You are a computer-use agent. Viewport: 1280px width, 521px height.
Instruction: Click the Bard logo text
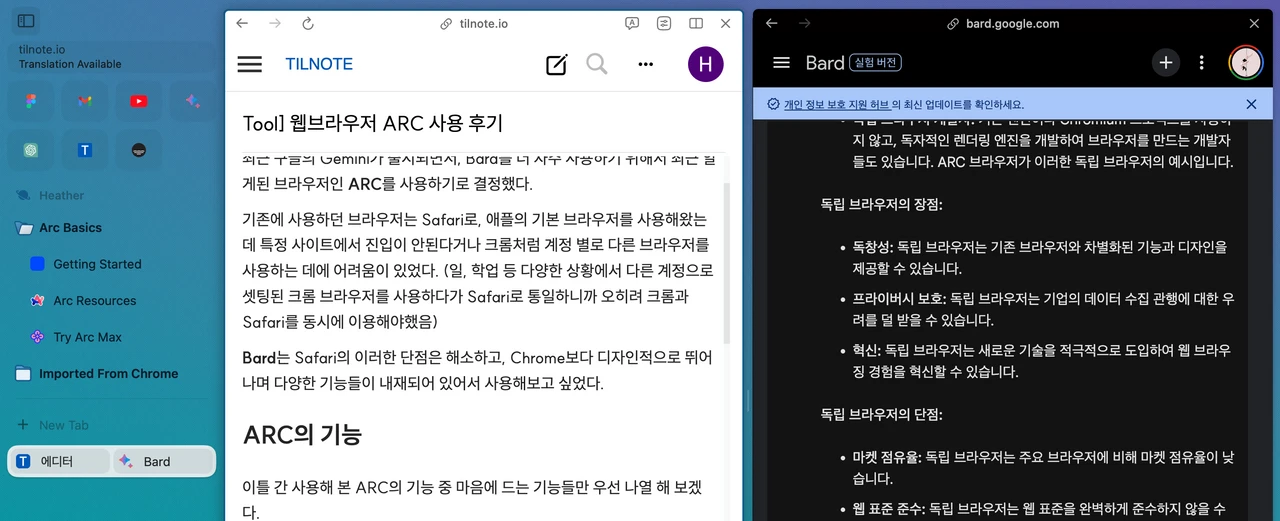coord(825,63)
